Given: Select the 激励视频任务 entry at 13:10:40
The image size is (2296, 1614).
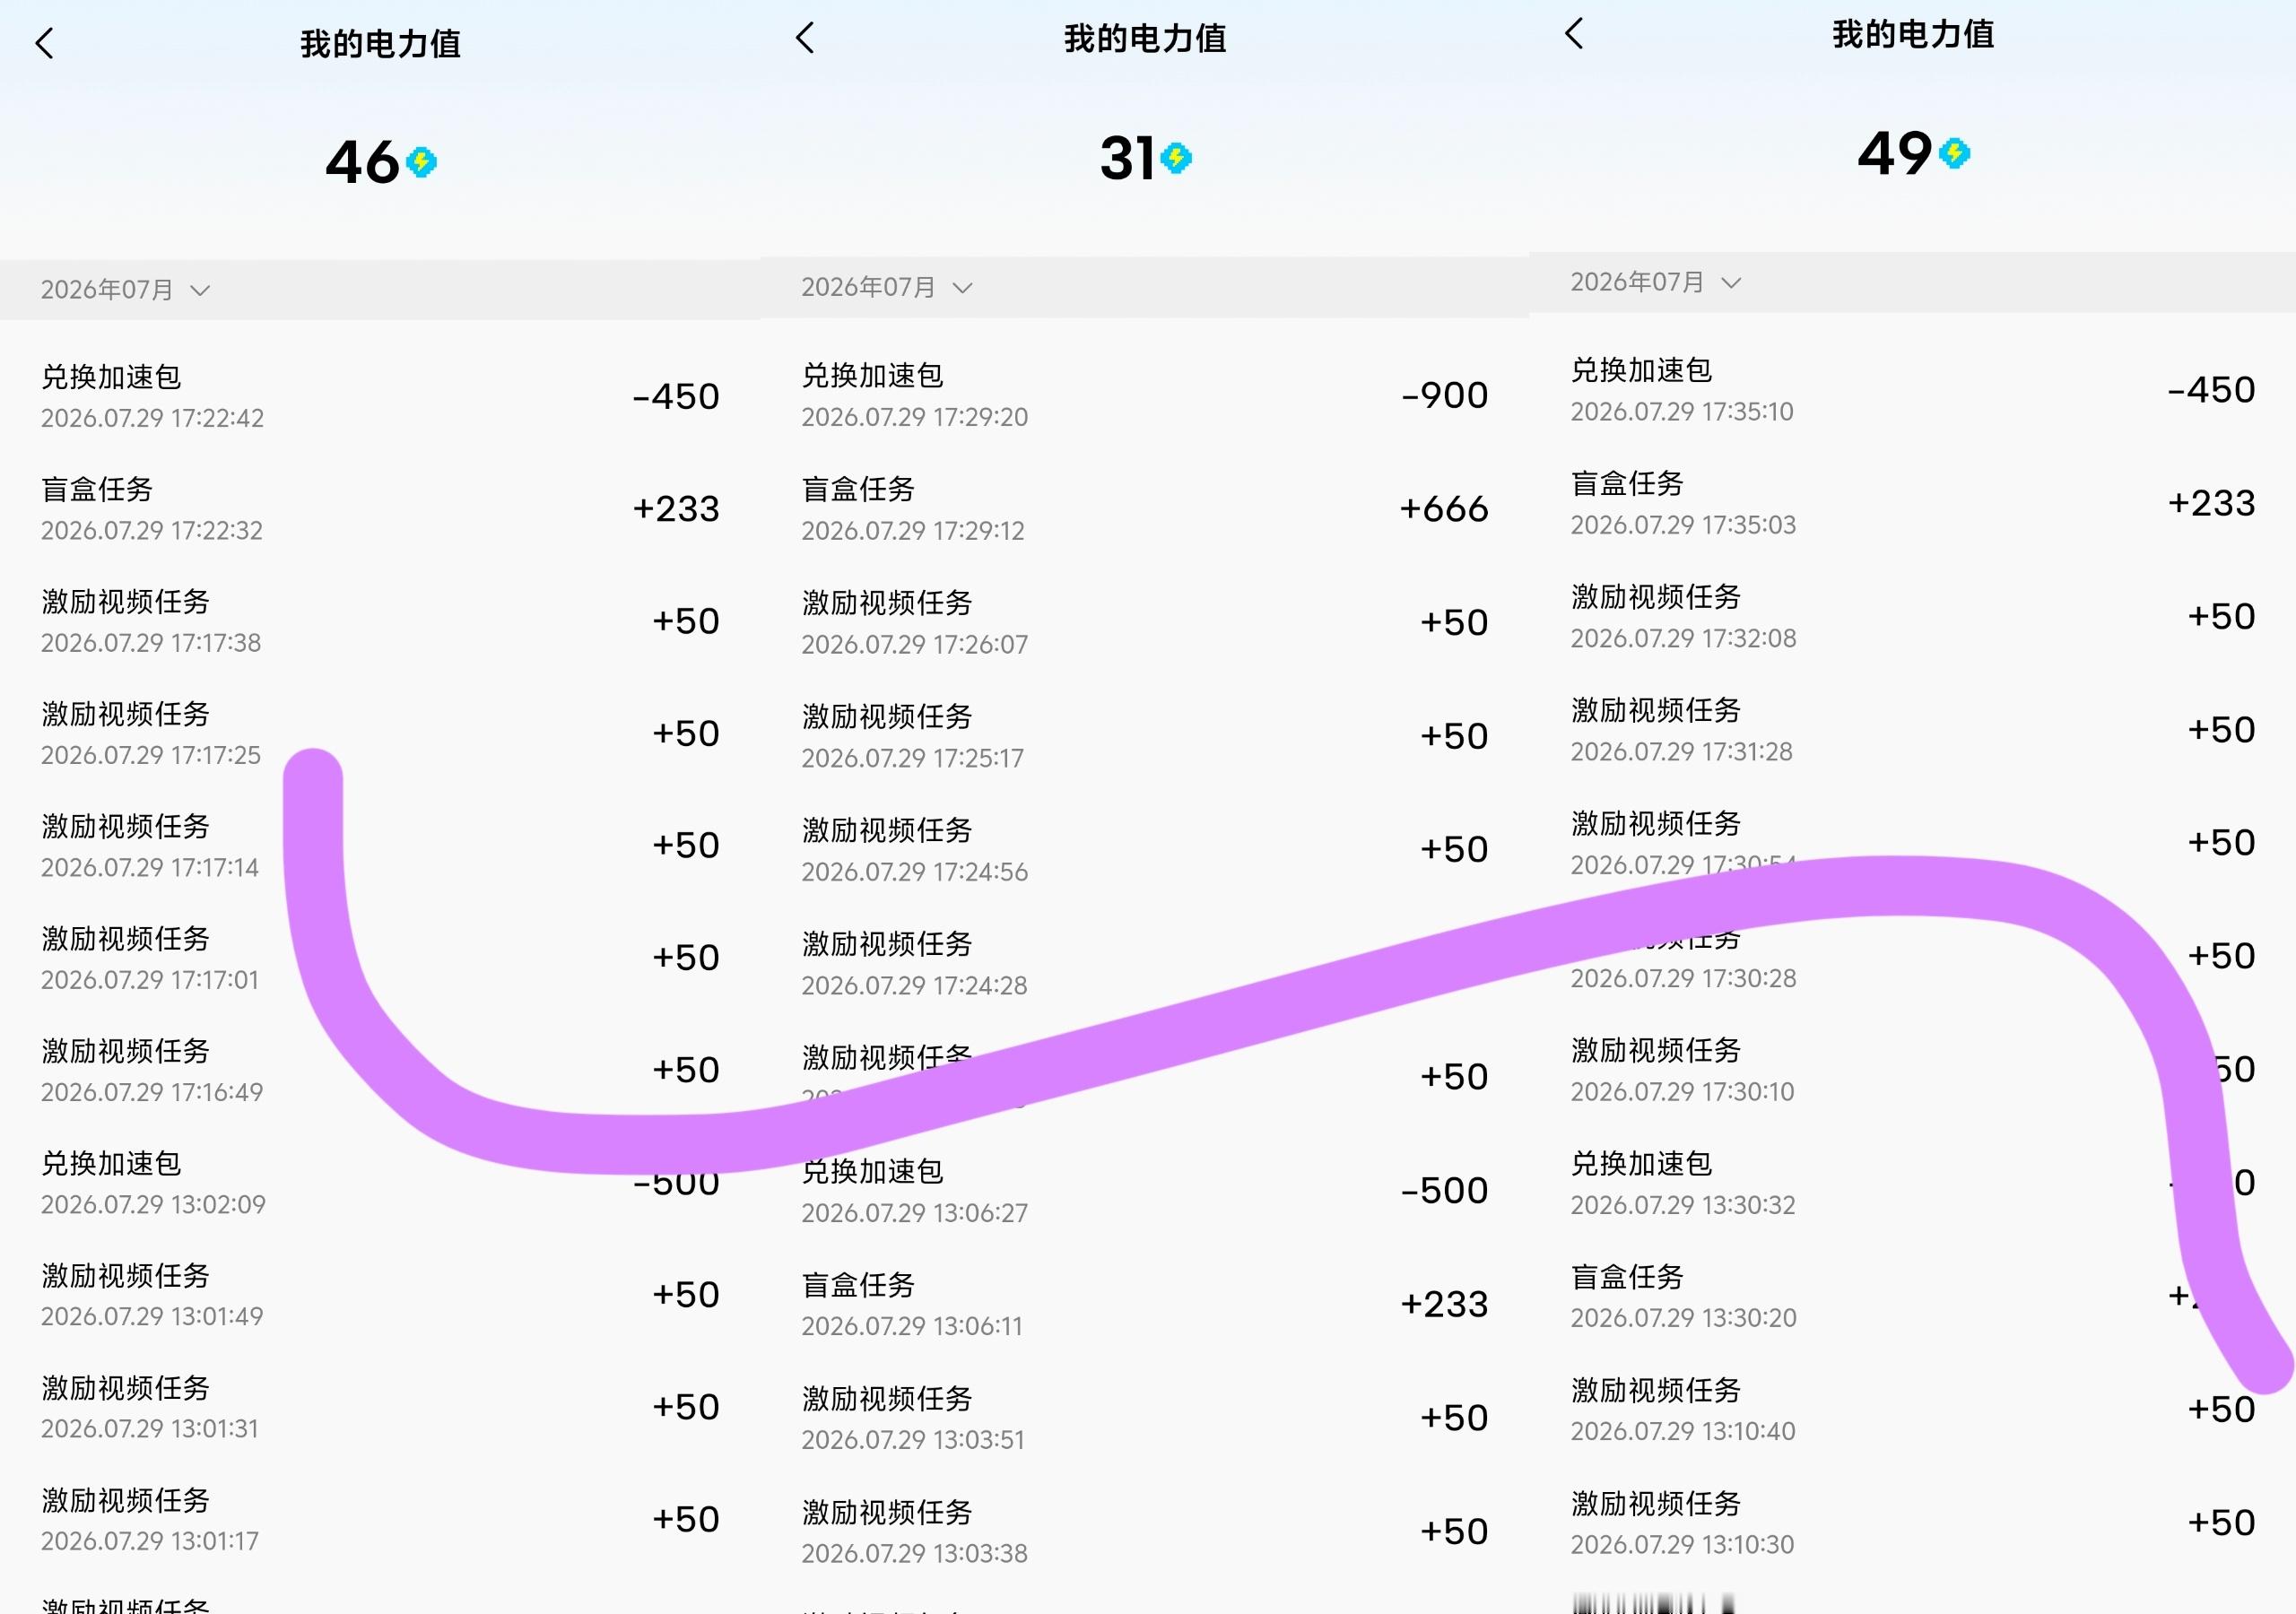Looking at the screenshot, I should [1913, 1410].
